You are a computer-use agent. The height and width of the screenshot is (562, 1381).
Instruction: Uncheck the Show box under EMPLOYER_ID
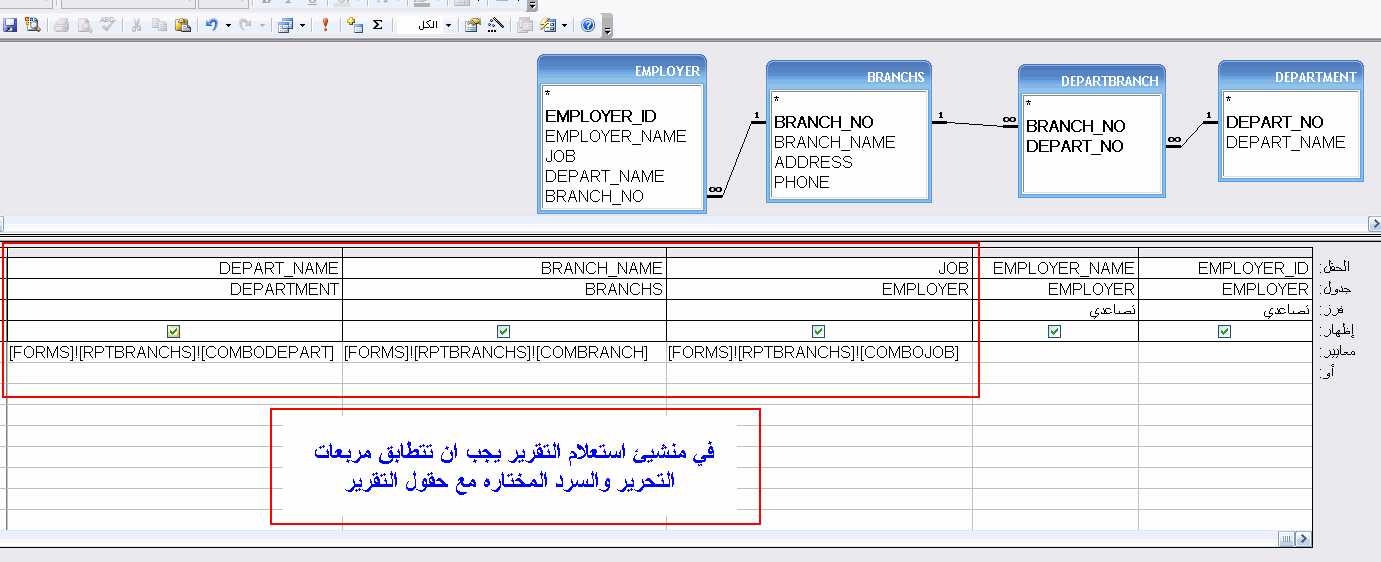click(x=1224, y=331)
